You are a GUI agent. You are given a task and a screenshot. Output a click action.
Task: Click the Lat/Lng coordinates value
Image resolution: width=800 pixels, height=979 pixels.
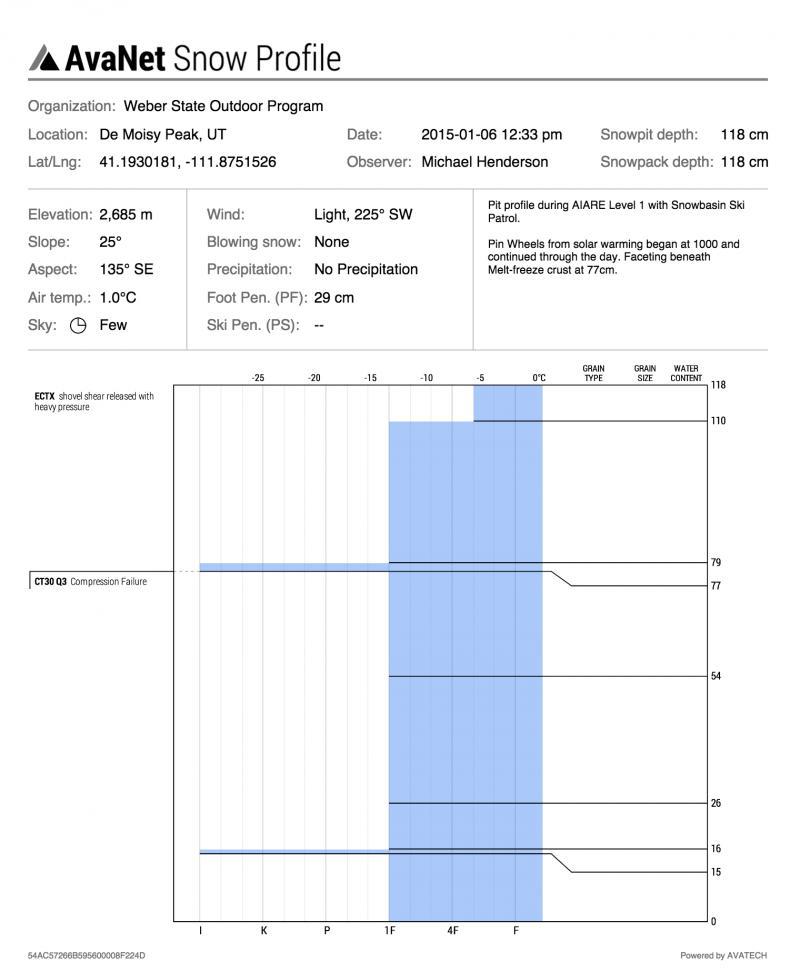[x=187, y=162]
